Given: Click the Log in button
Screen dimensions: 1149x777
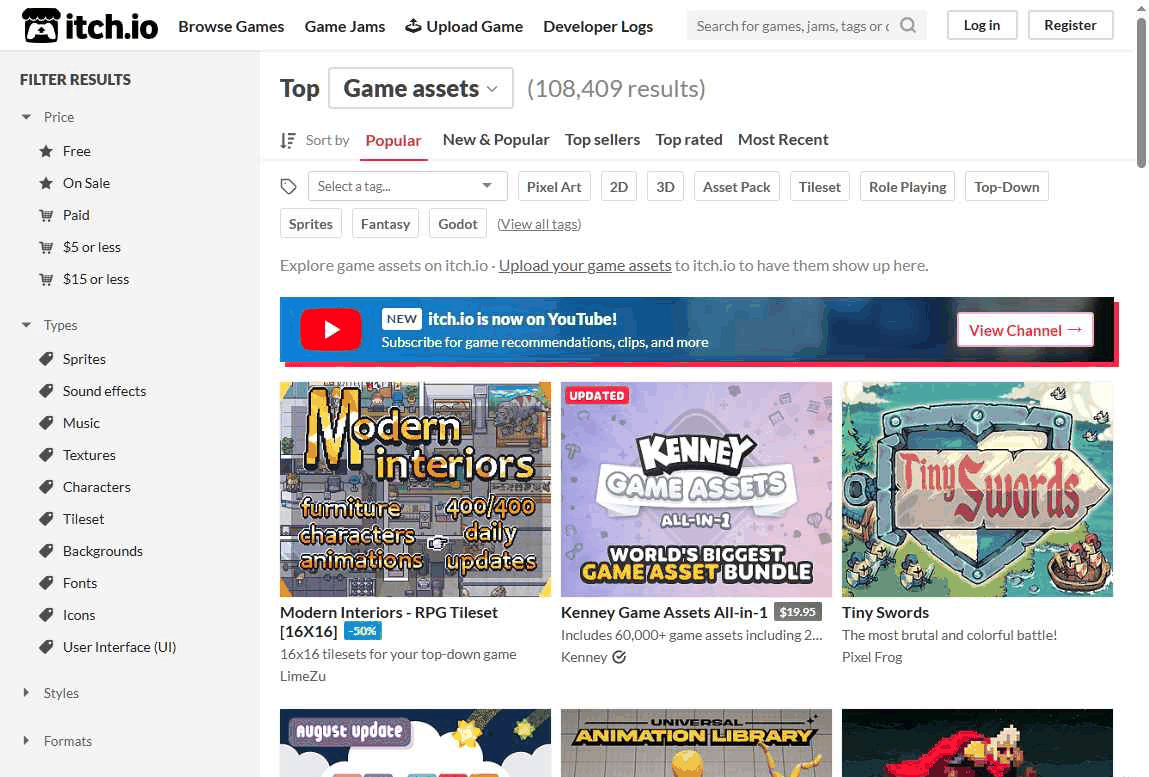Looking at the screenshot, I should coord(982,25).
